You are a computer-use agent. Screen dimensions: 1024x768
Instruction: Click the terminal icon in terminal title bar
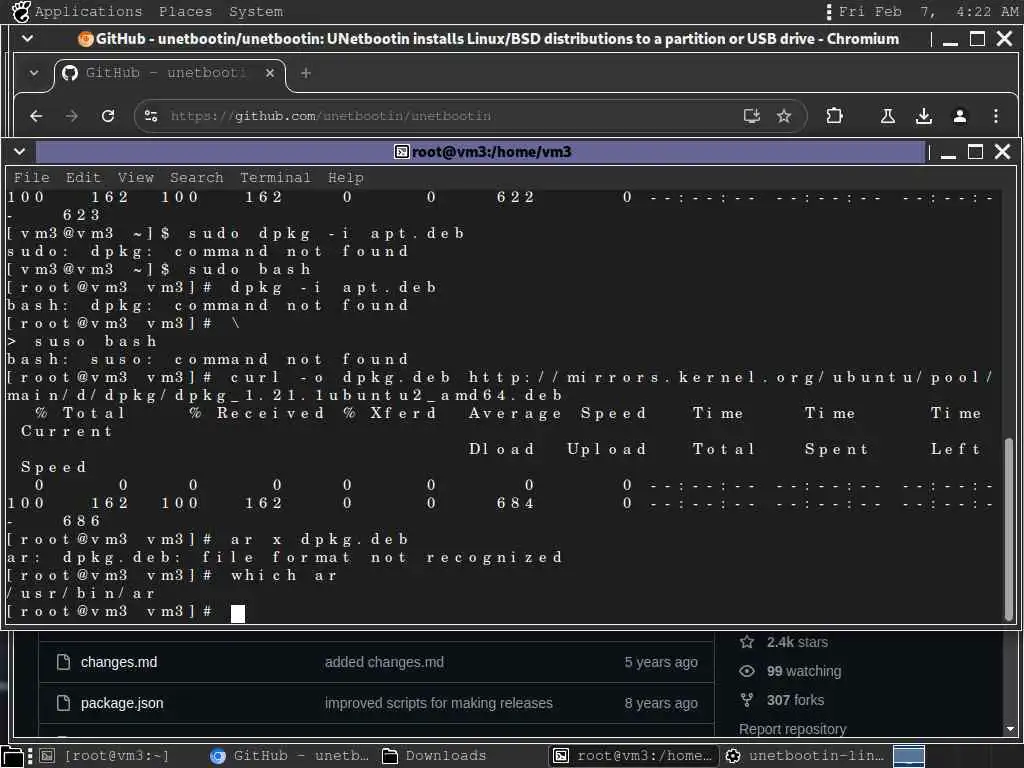402,152
